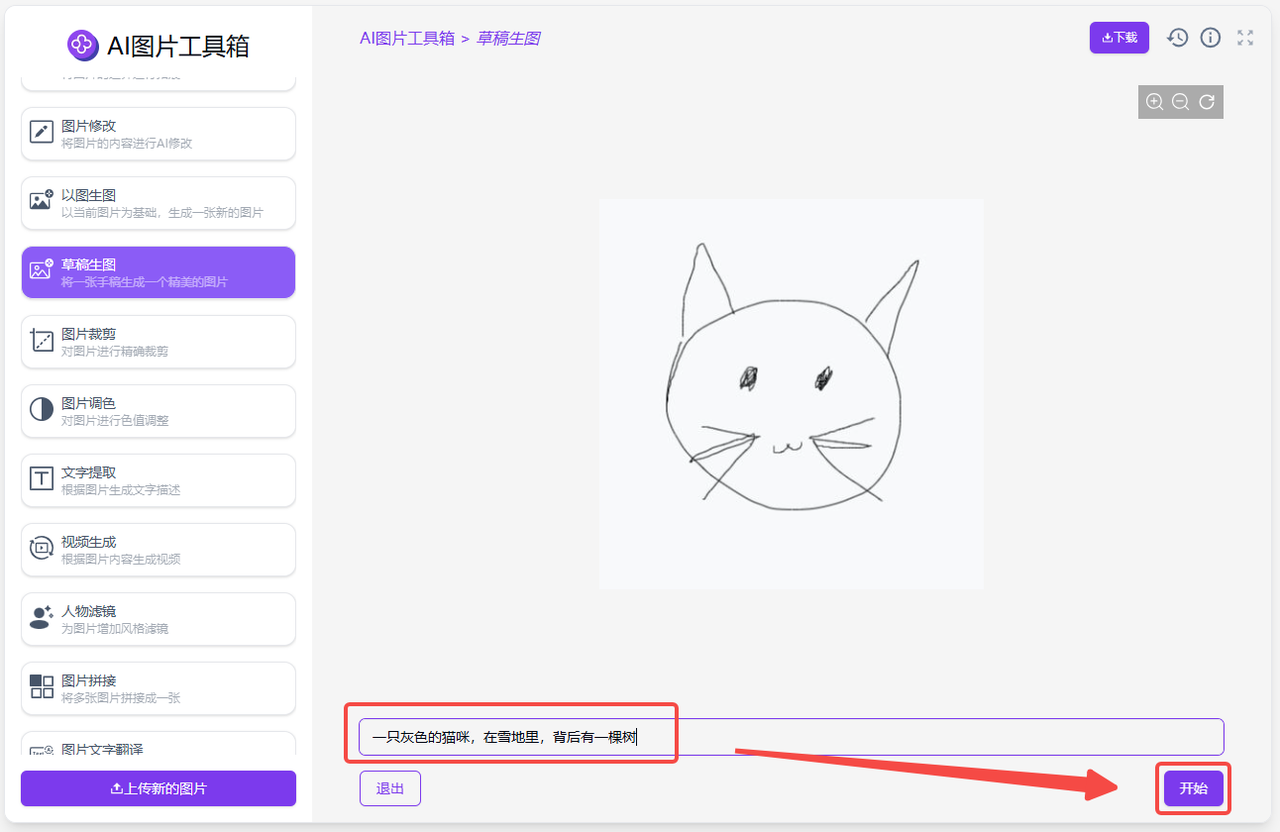Screen dimensions: 1280x832
Task: Click the 草稿生图 breadcrumb text
Action: pyautogui.click(x=508, y=39)
